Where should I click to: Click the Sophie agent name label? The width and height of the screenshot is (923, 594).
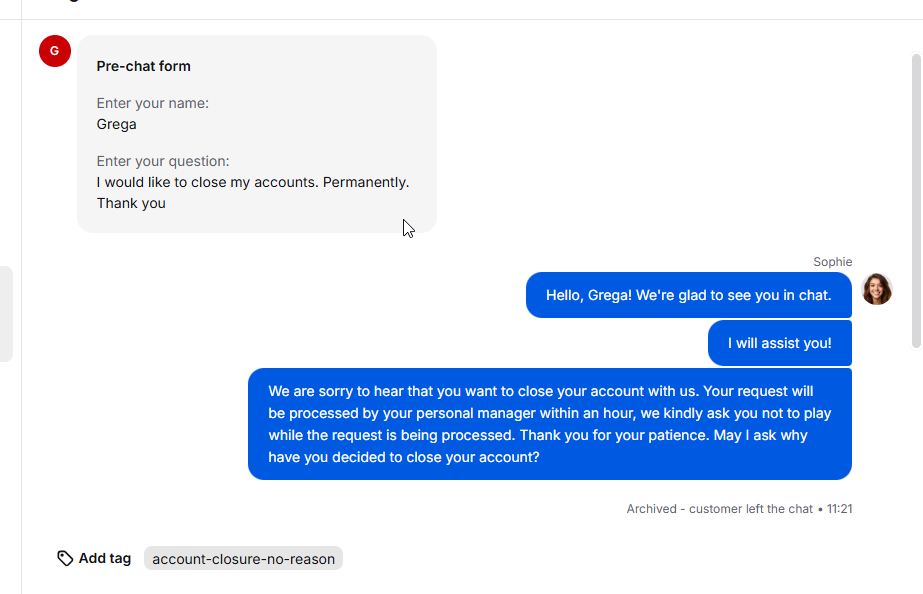click(832, 262)
